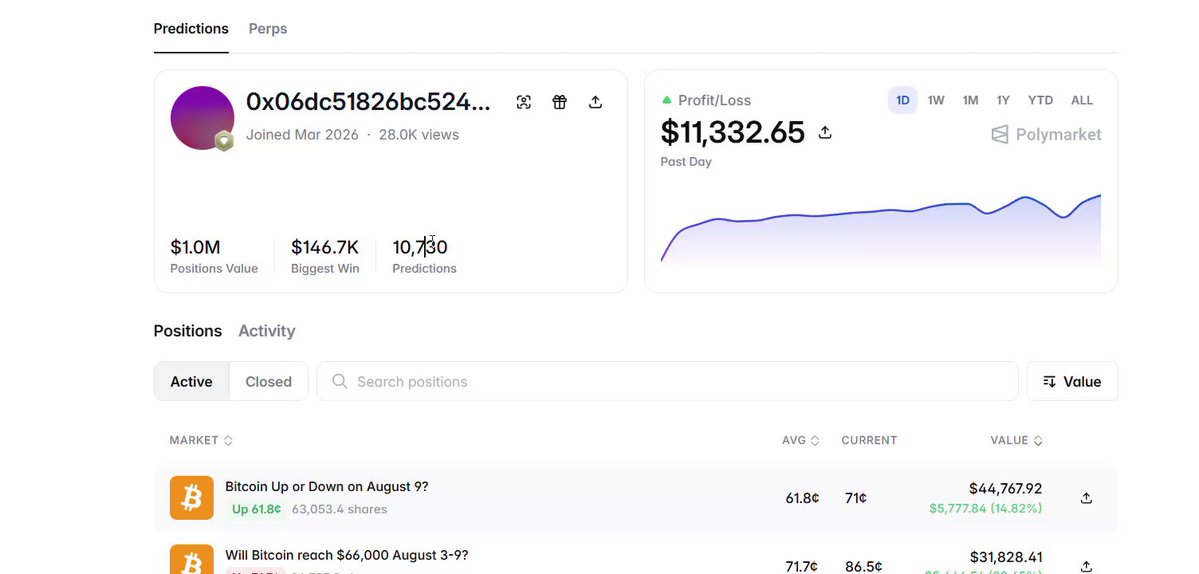Click the magnifier icon in search box
Screen dimensions: 1199x574
point(340,381)
